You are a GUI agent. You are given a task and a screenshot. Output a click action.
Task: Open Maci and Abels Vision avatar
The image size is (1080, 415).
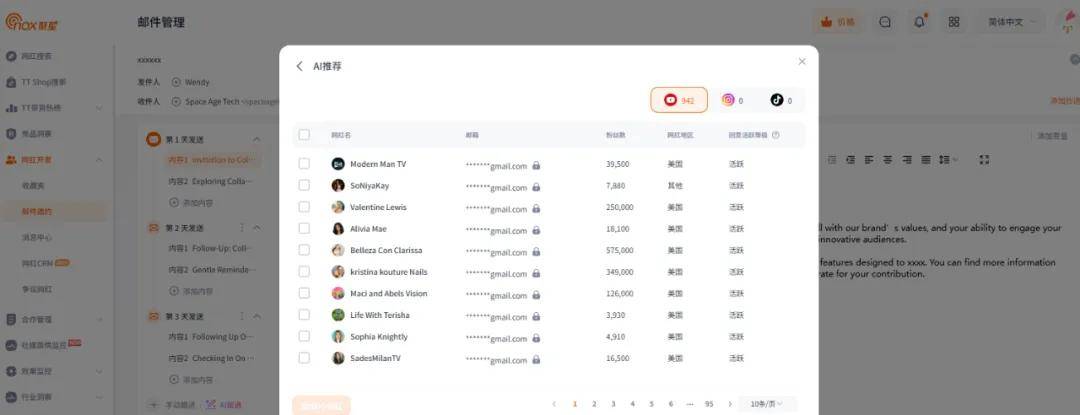coord(338,293)
